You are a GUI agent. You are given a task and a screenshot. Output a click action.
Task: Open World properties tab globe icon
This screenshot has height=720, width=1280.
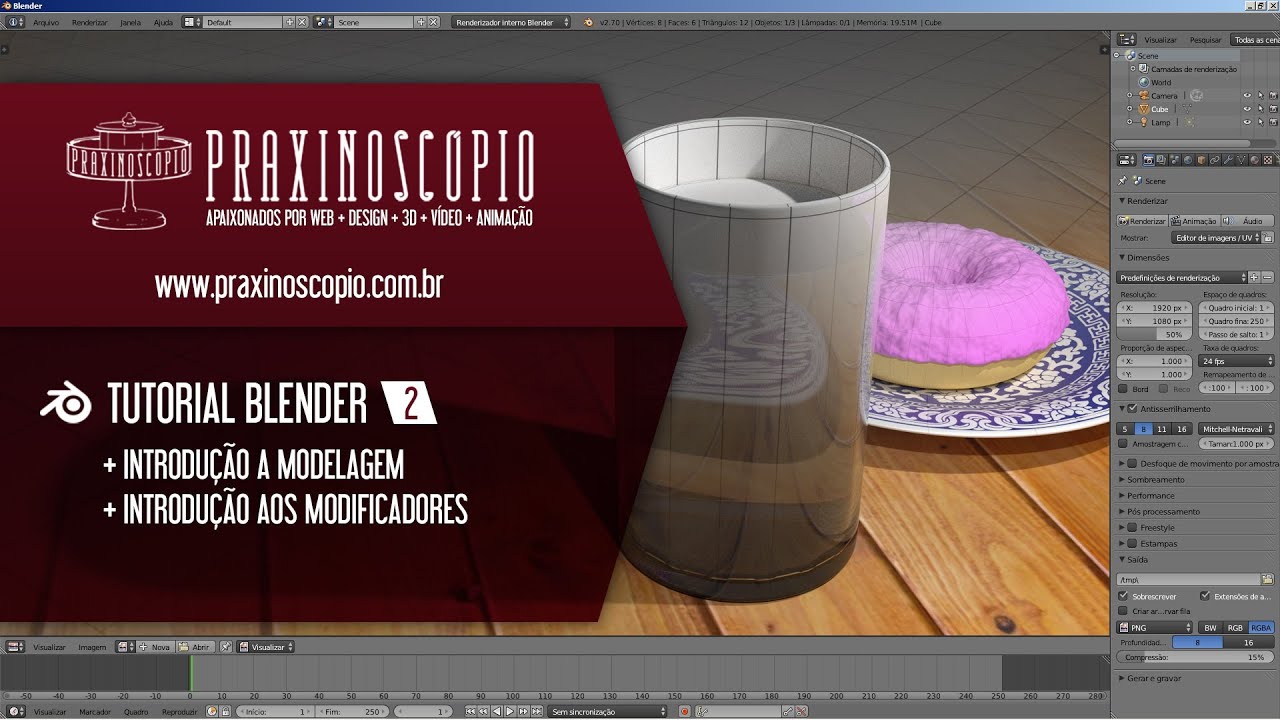(x=1188, y=160)
